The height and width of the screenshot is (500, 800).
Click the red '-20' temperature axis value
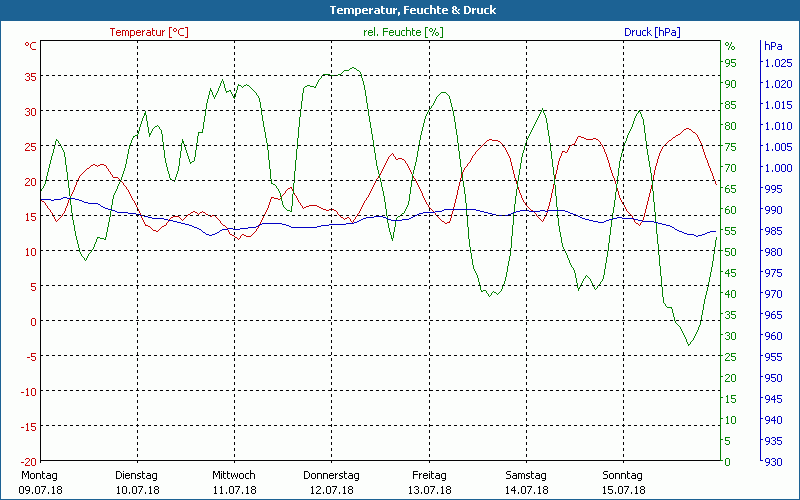click(x=28, y=461)
